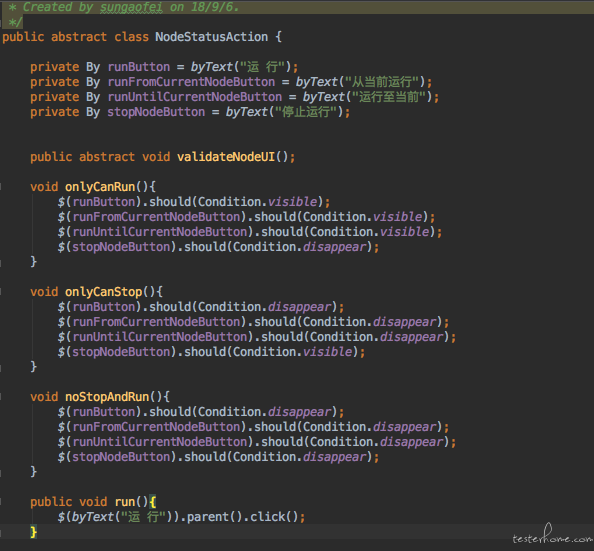This screenshot has height=551, width=594.
Task: Click the sungaofei author name in comment
Action: tap(131, 7)
